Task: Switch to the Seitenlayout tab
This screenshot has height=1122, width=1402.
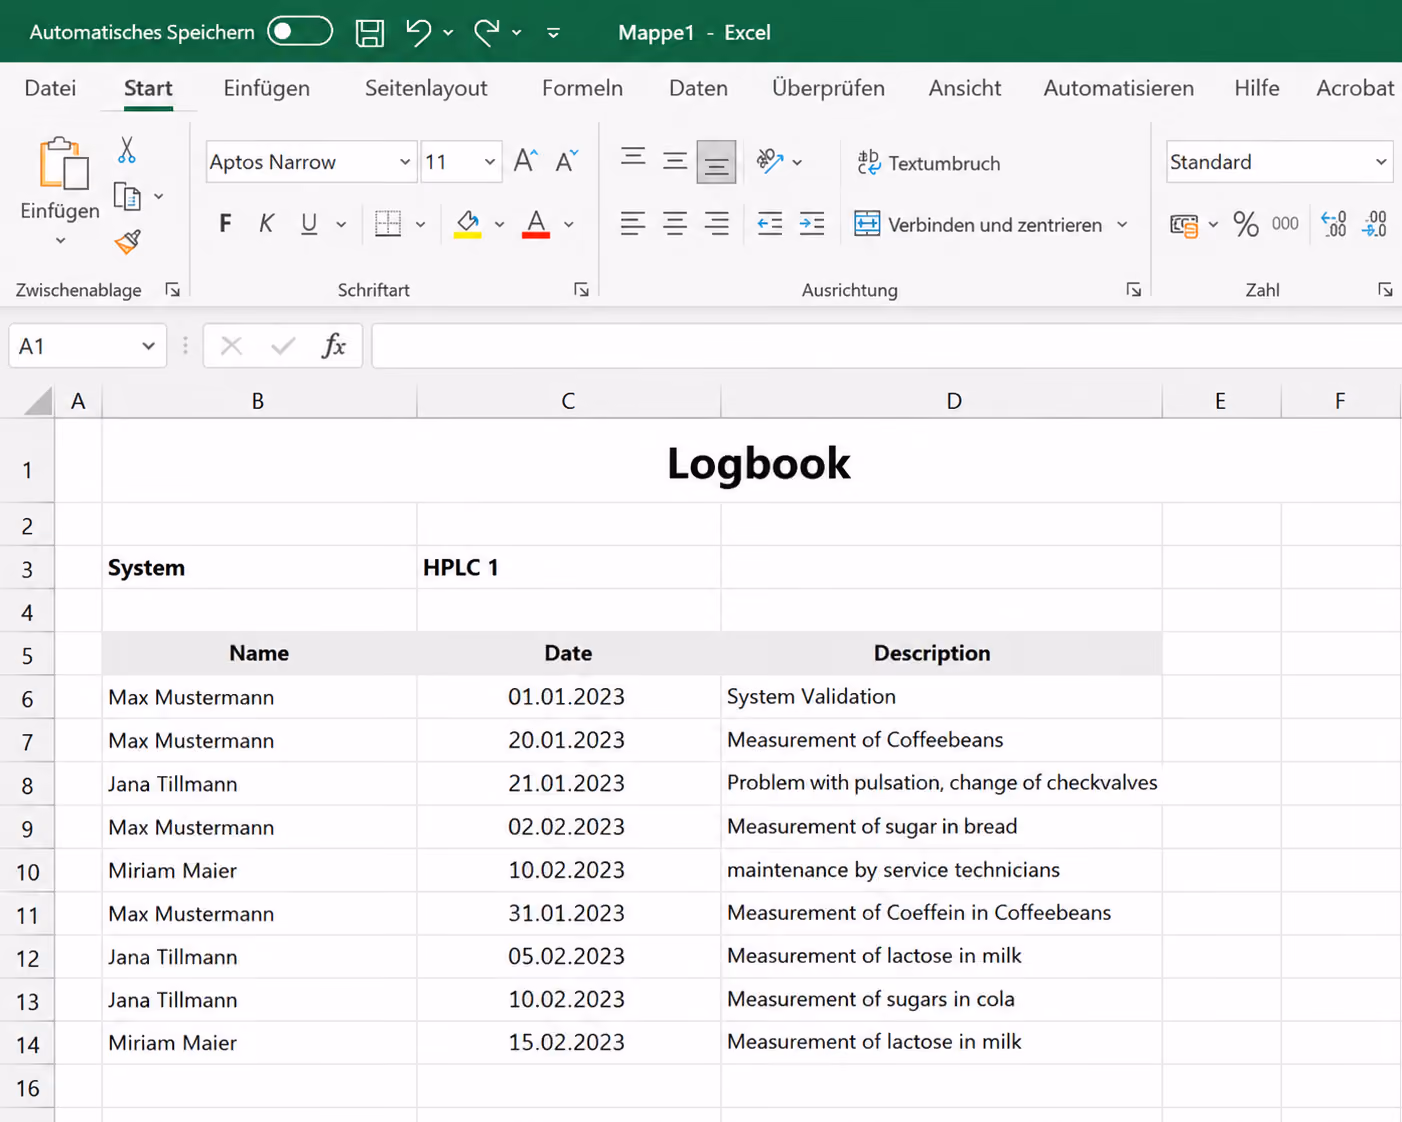Action: click(x=426, y=88)
